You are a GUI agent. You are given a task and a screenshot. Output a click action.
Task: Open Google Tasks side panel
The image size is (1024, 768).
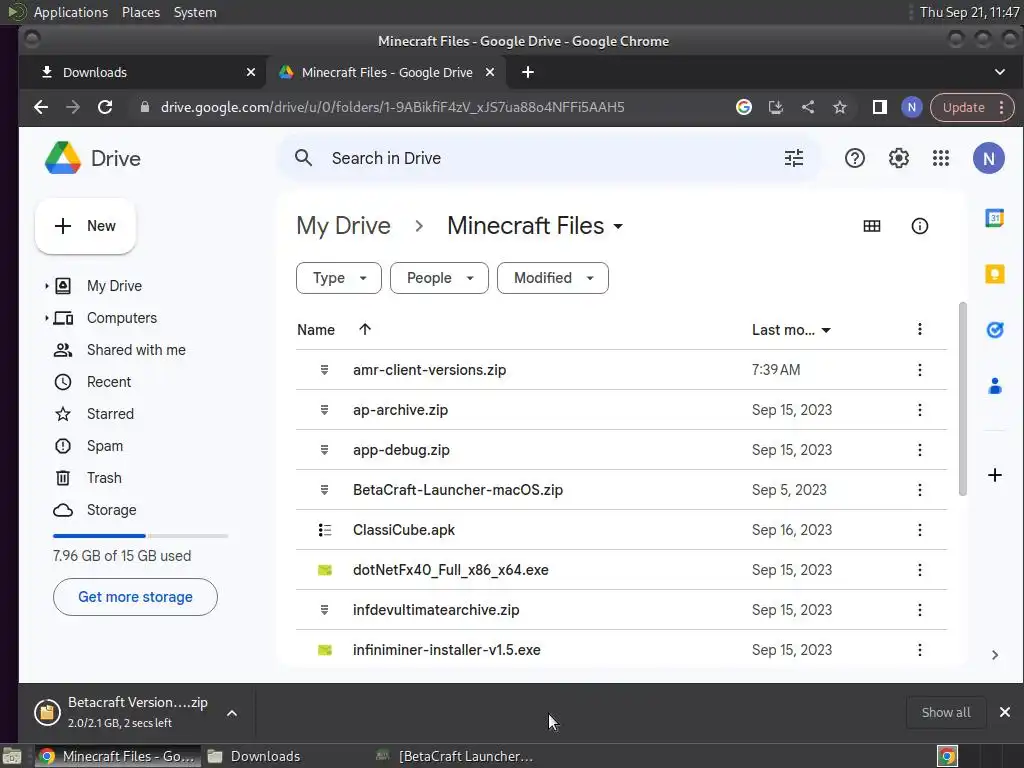[x=995, y=330]
